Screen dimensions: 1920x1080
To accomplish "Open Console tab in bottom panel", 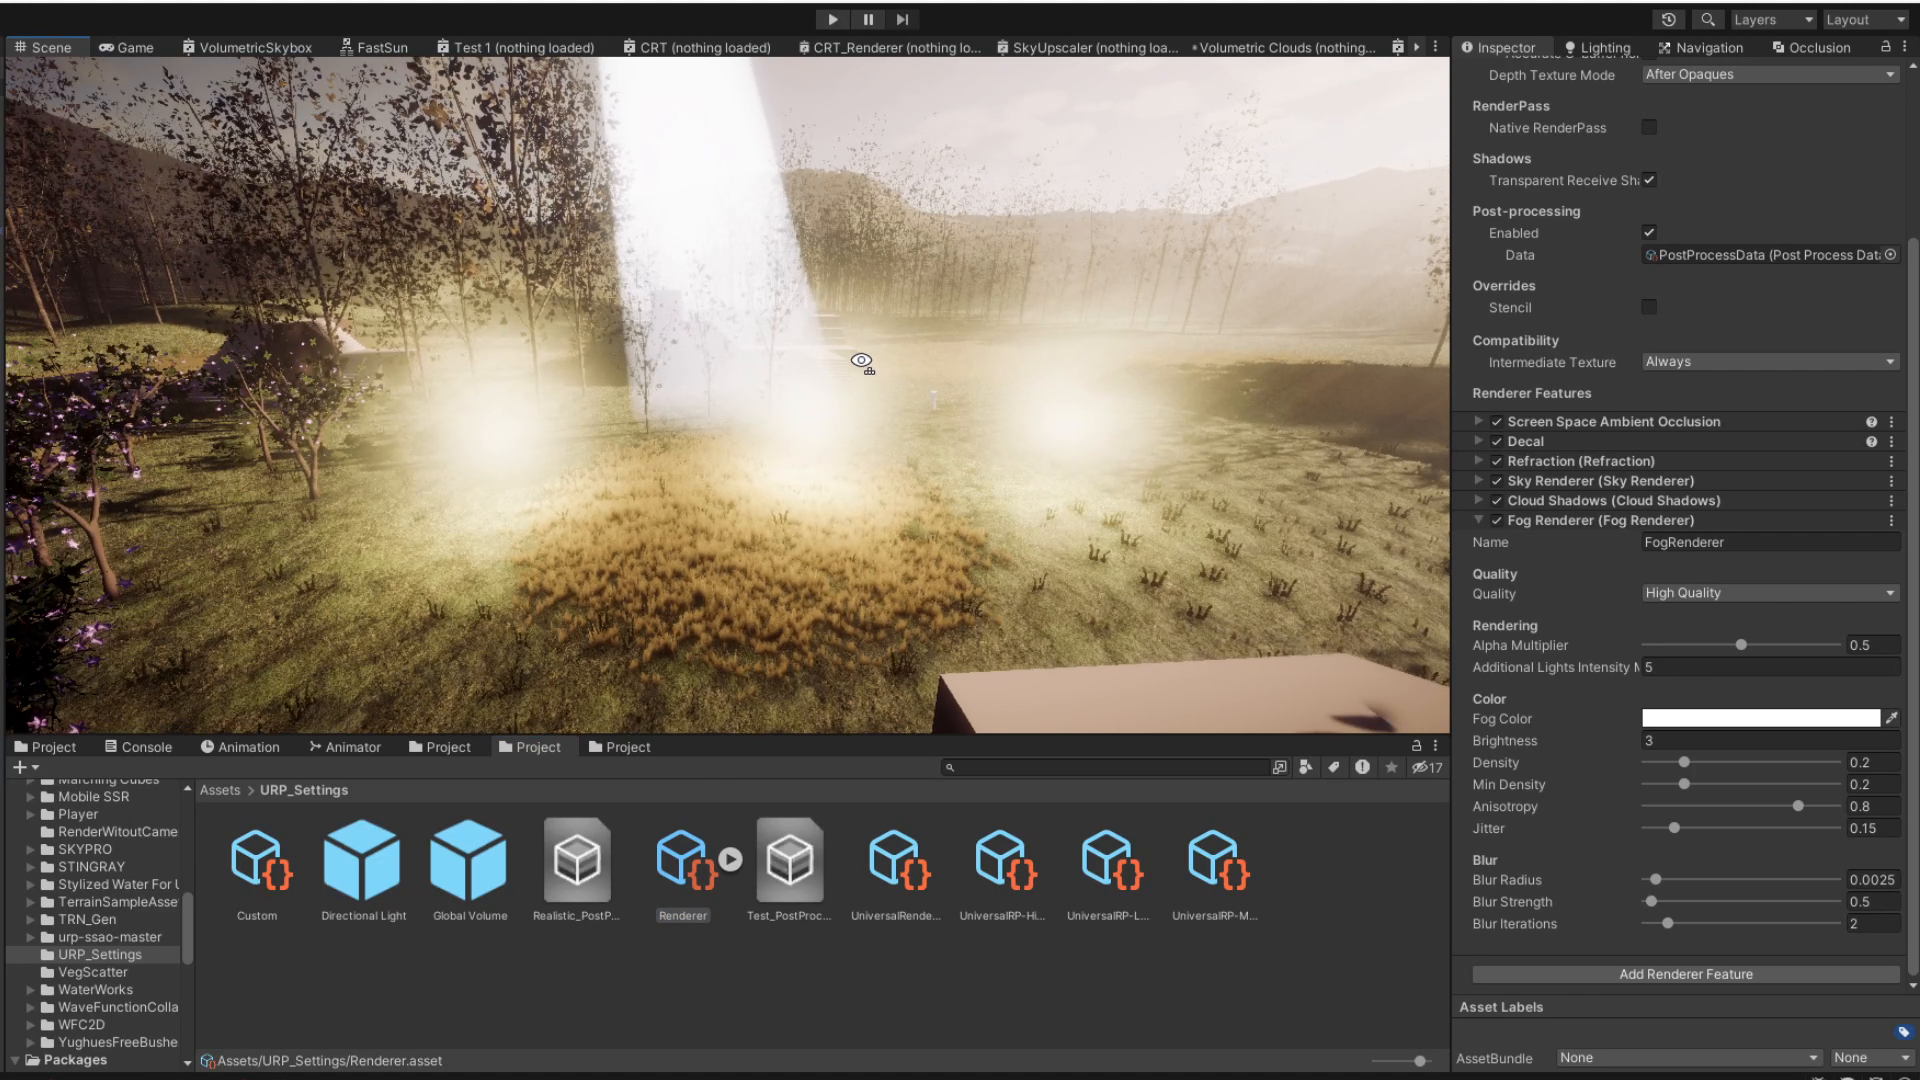I will coord(139,747).
